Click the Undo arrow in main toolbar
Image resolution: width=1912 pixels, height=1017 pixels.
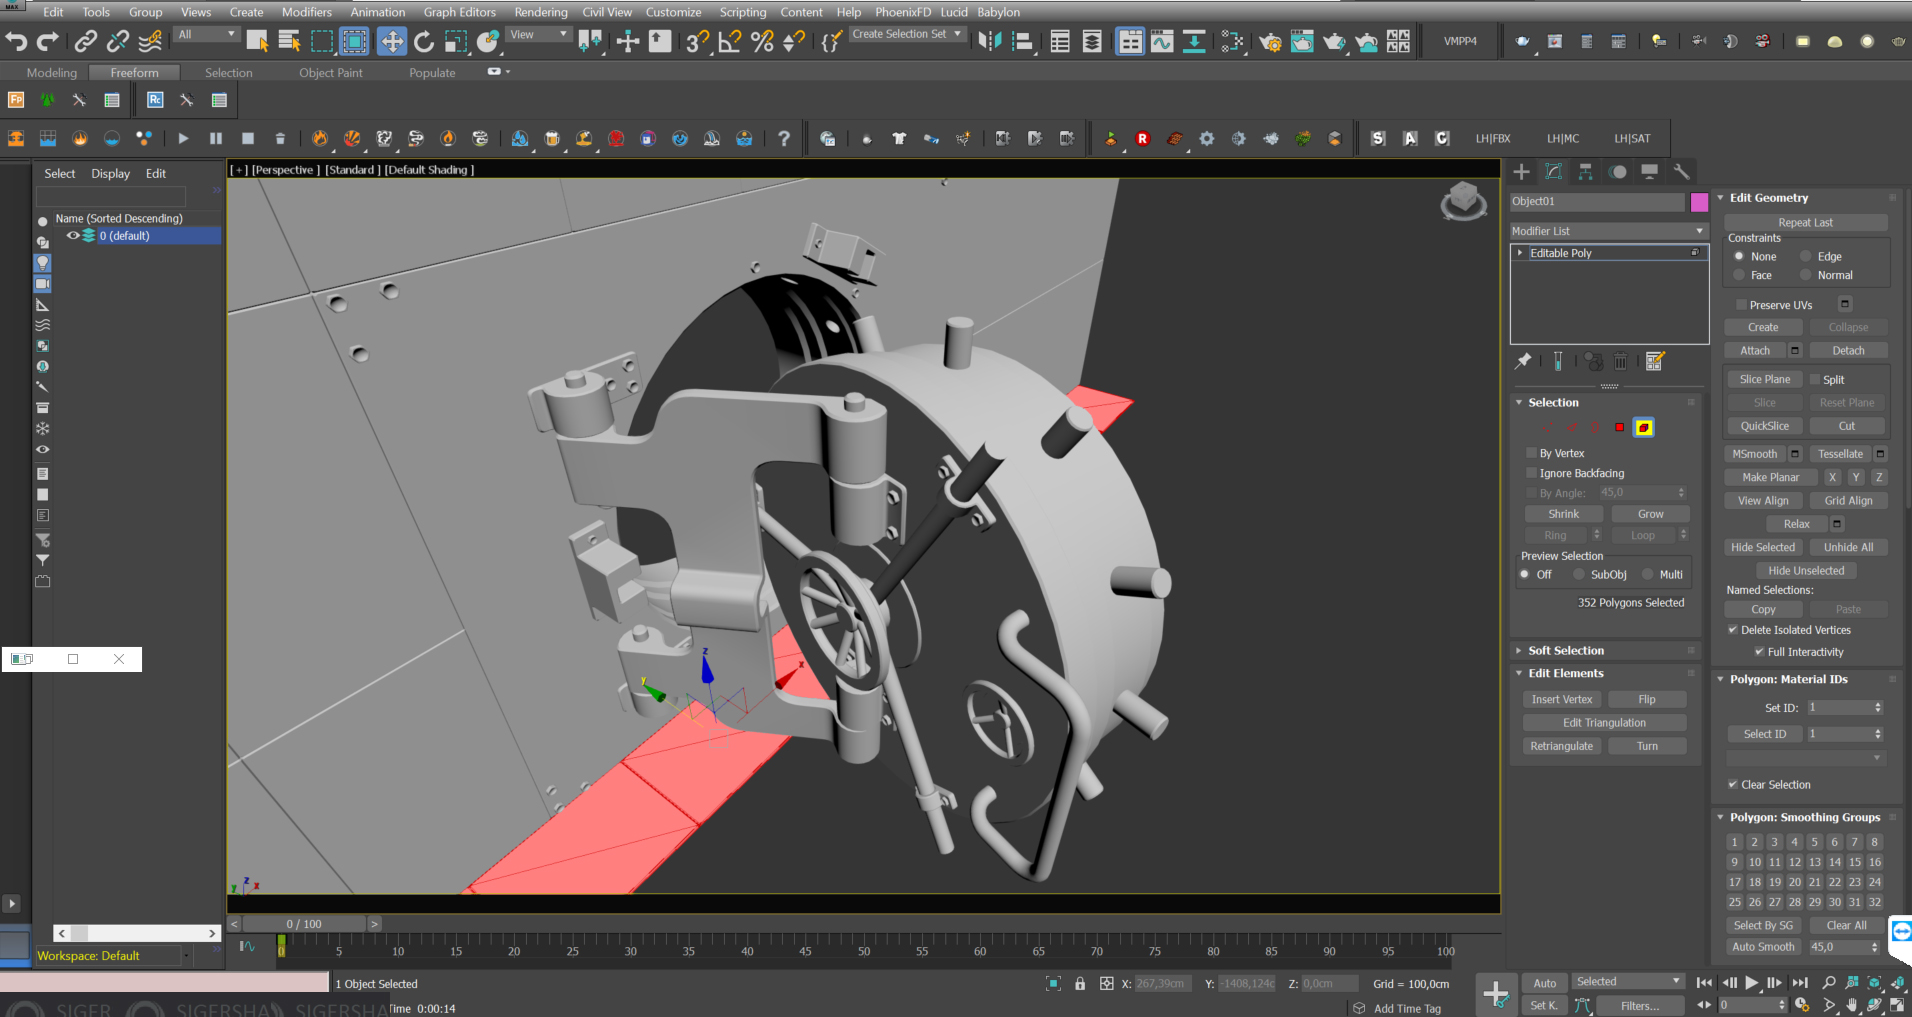tap(16, 41)
